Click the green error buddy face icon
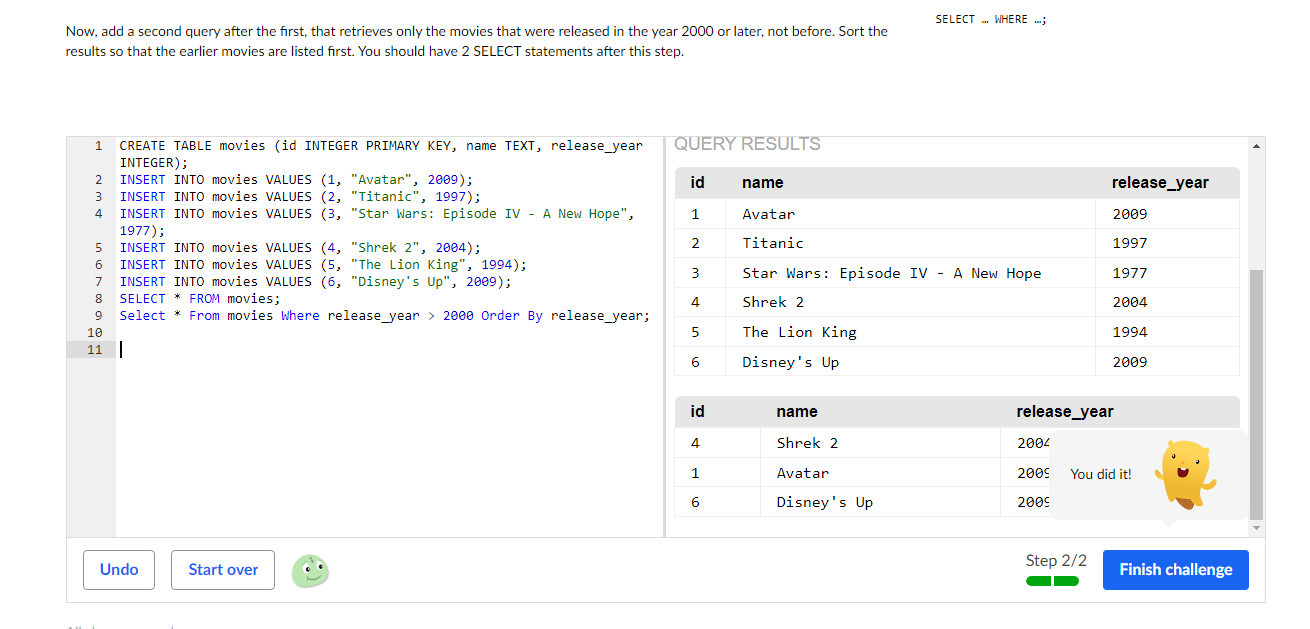 [310, 570]
